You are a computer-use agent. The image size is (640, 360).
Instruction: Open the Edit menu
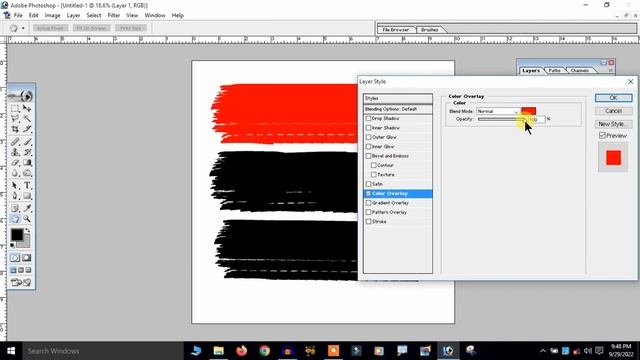pos(33,15)
